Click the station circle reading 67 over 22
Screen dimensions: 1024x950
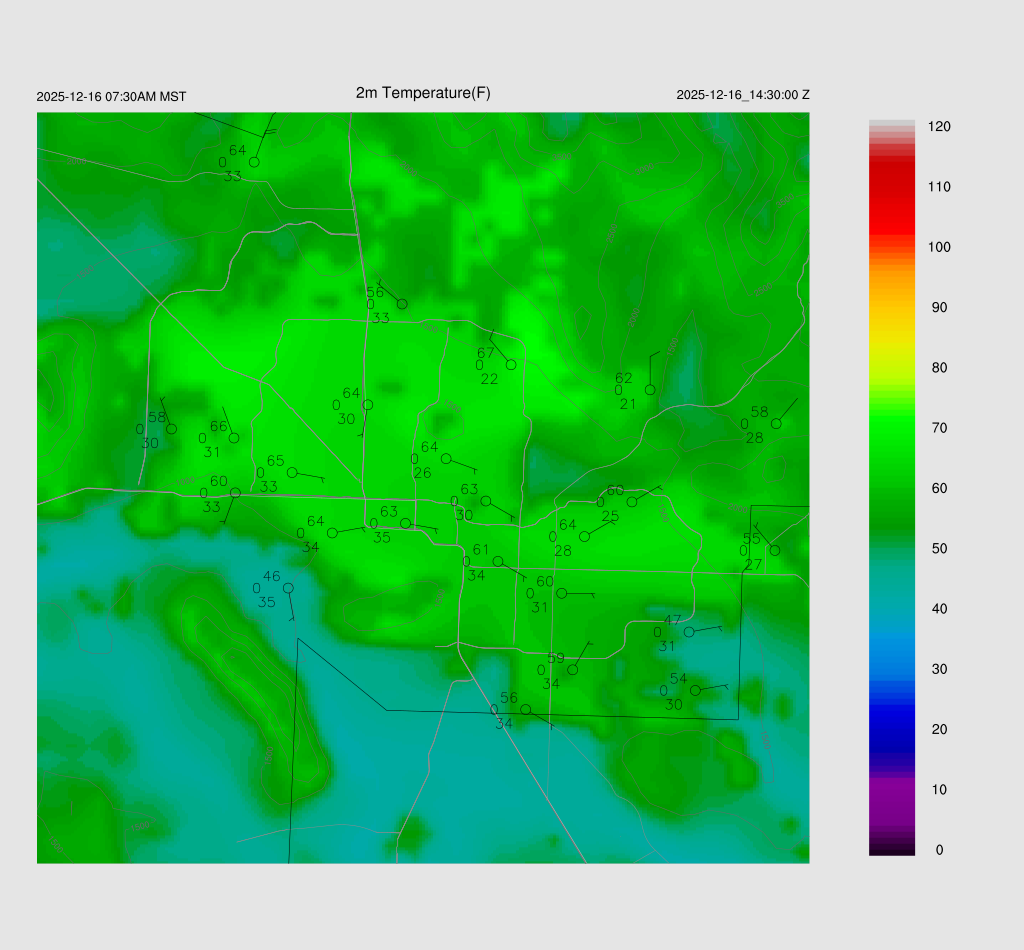point(511,365)
